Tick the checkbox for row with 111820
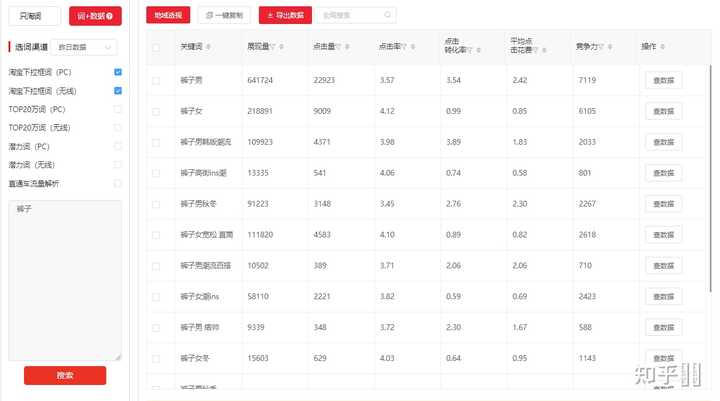The width and height of the screenshot is (720, 401). tap(156, 235)
